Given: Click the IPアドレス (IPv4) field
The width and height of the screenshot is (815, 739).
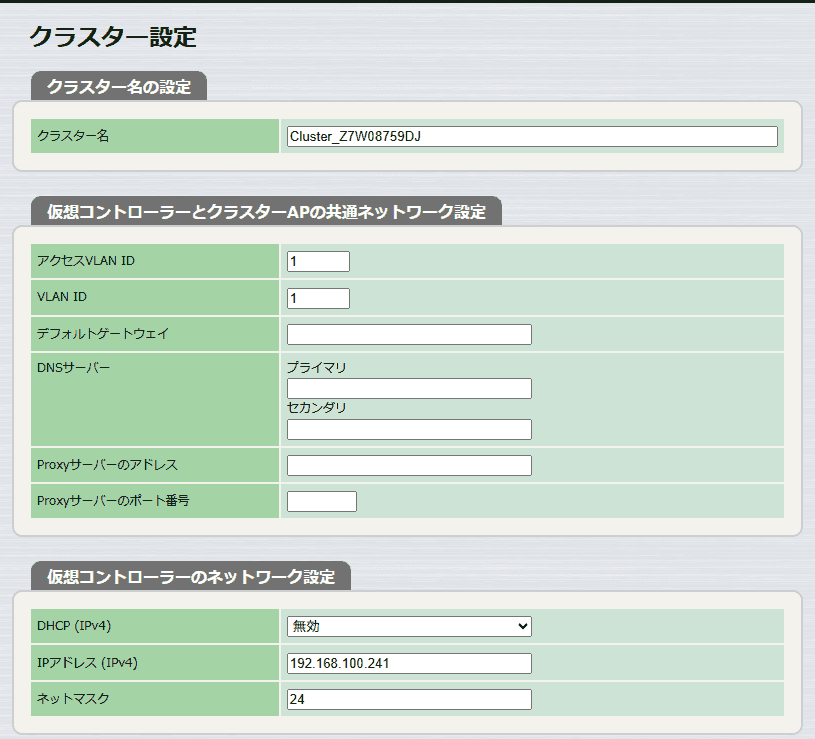Looking at the screenshot, I should [409, 664].
